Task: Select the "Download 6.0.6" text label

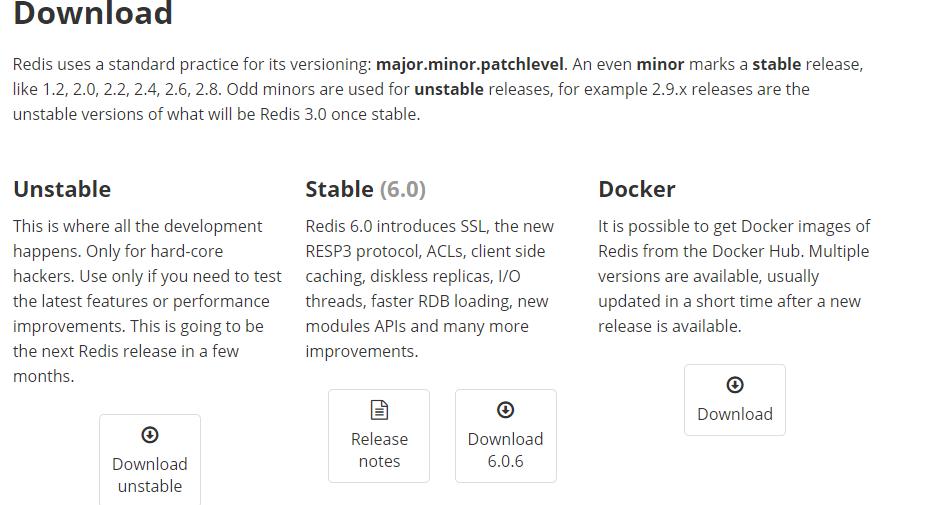Action: click(x=506, y=450)
